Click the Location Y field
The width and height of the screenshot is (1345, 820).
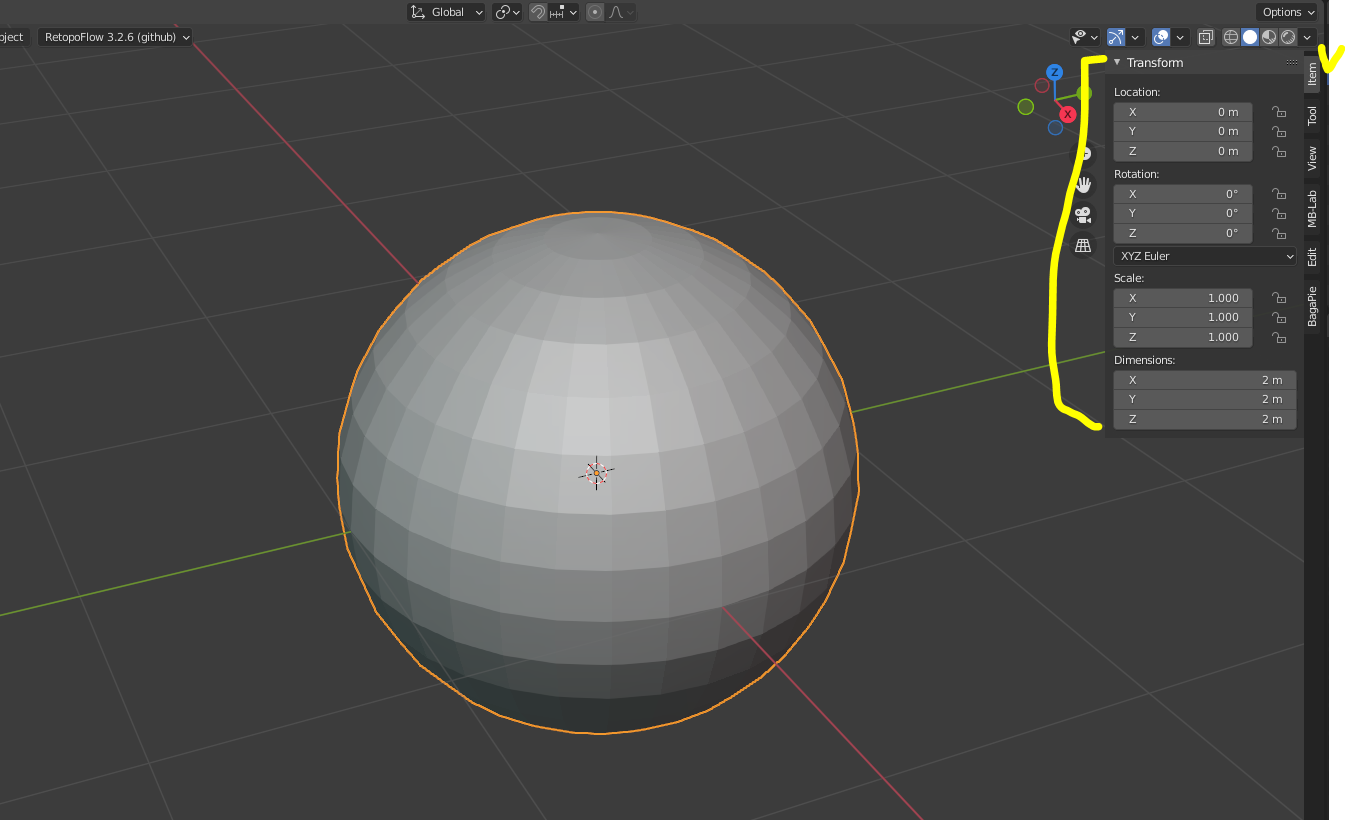click(x=1183, y=131)
